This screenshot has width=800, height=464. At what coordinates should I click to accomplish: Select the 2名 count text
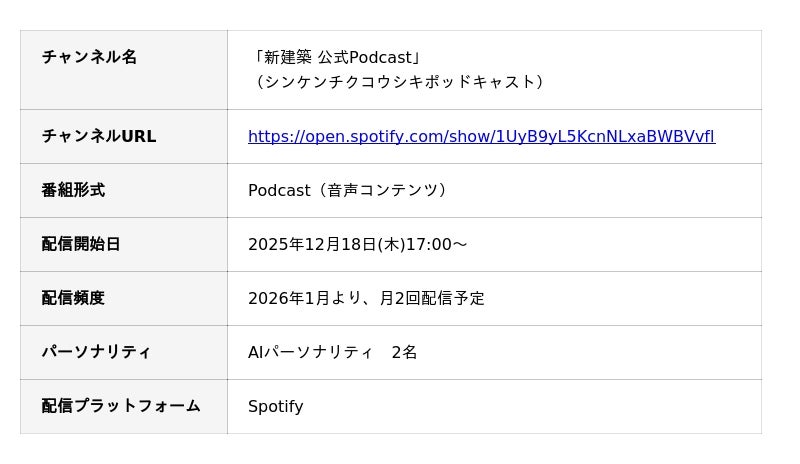[404, 352]
